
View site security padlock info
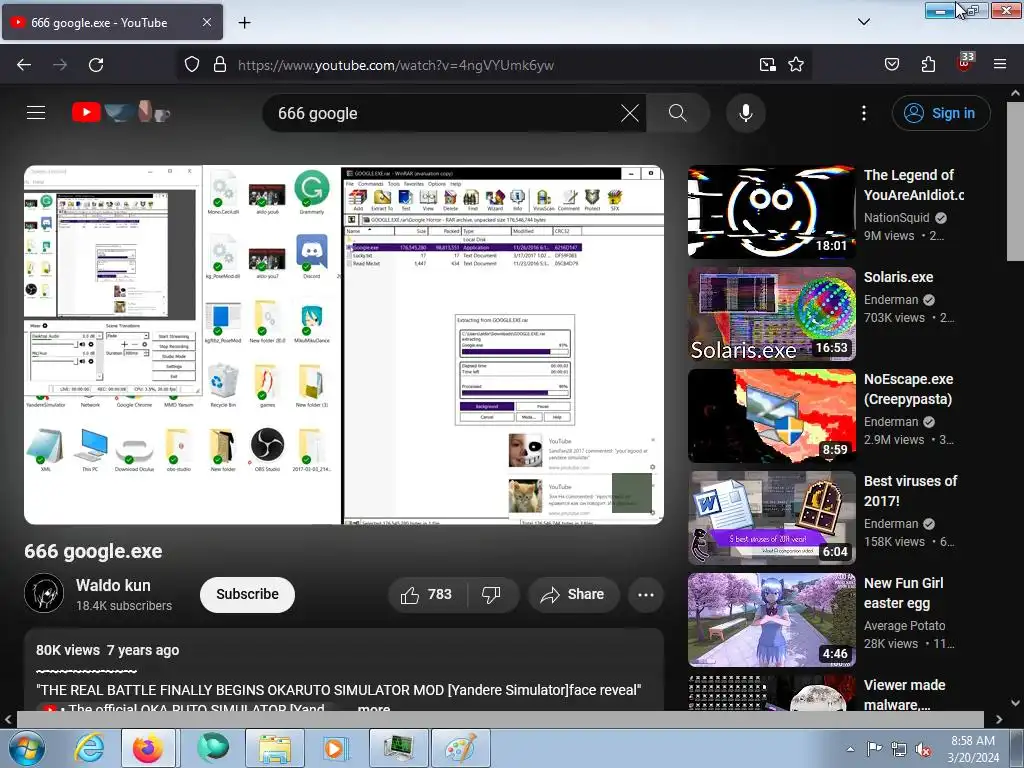pyautogui.click(x=220, y=65)
